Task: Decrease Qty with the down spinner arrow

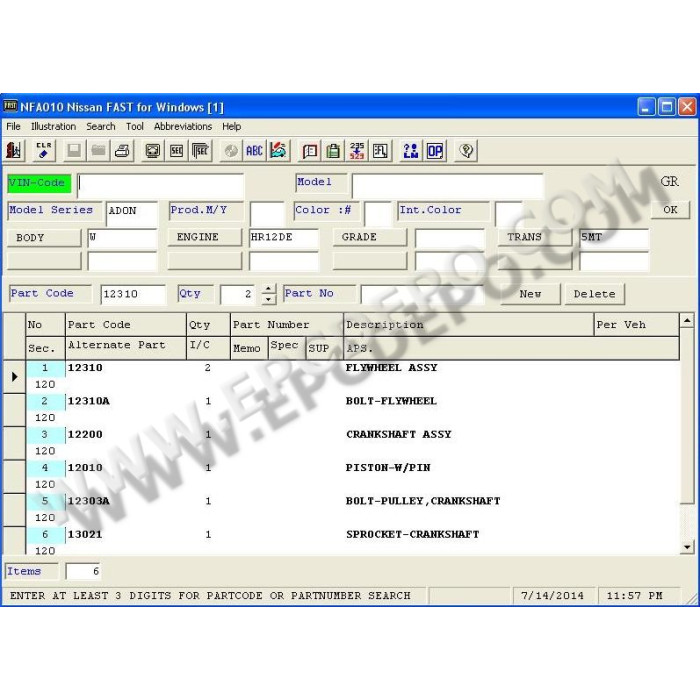Action: pos(268,299)
